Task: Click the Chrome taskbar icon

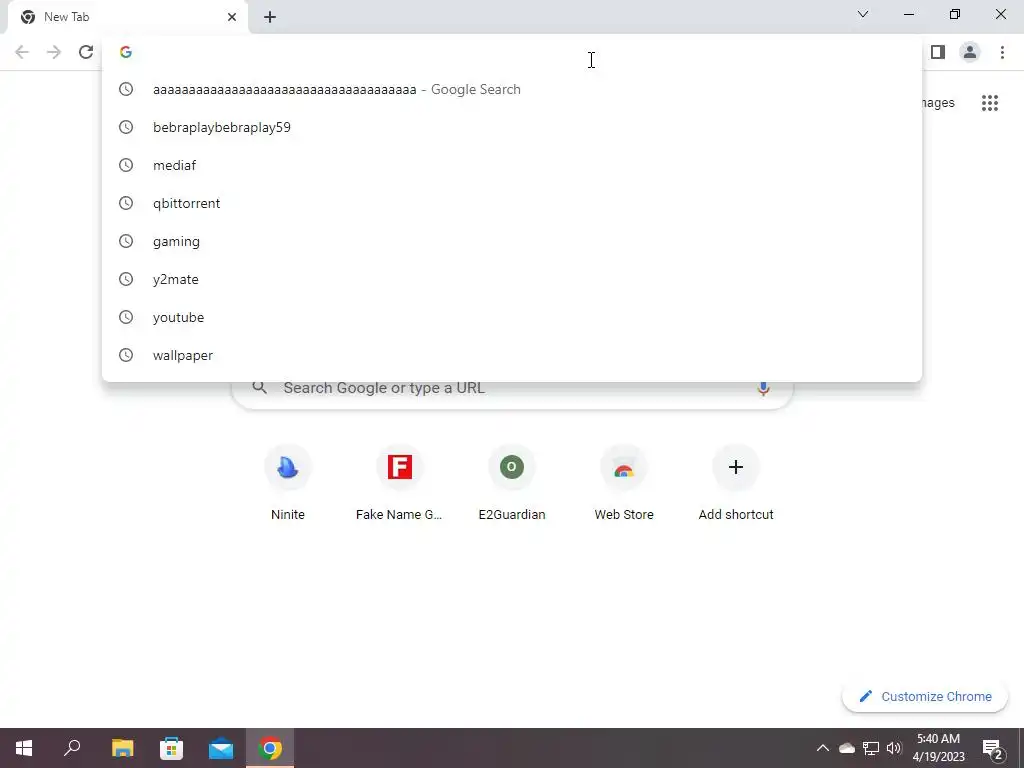Action: point(270,748)
